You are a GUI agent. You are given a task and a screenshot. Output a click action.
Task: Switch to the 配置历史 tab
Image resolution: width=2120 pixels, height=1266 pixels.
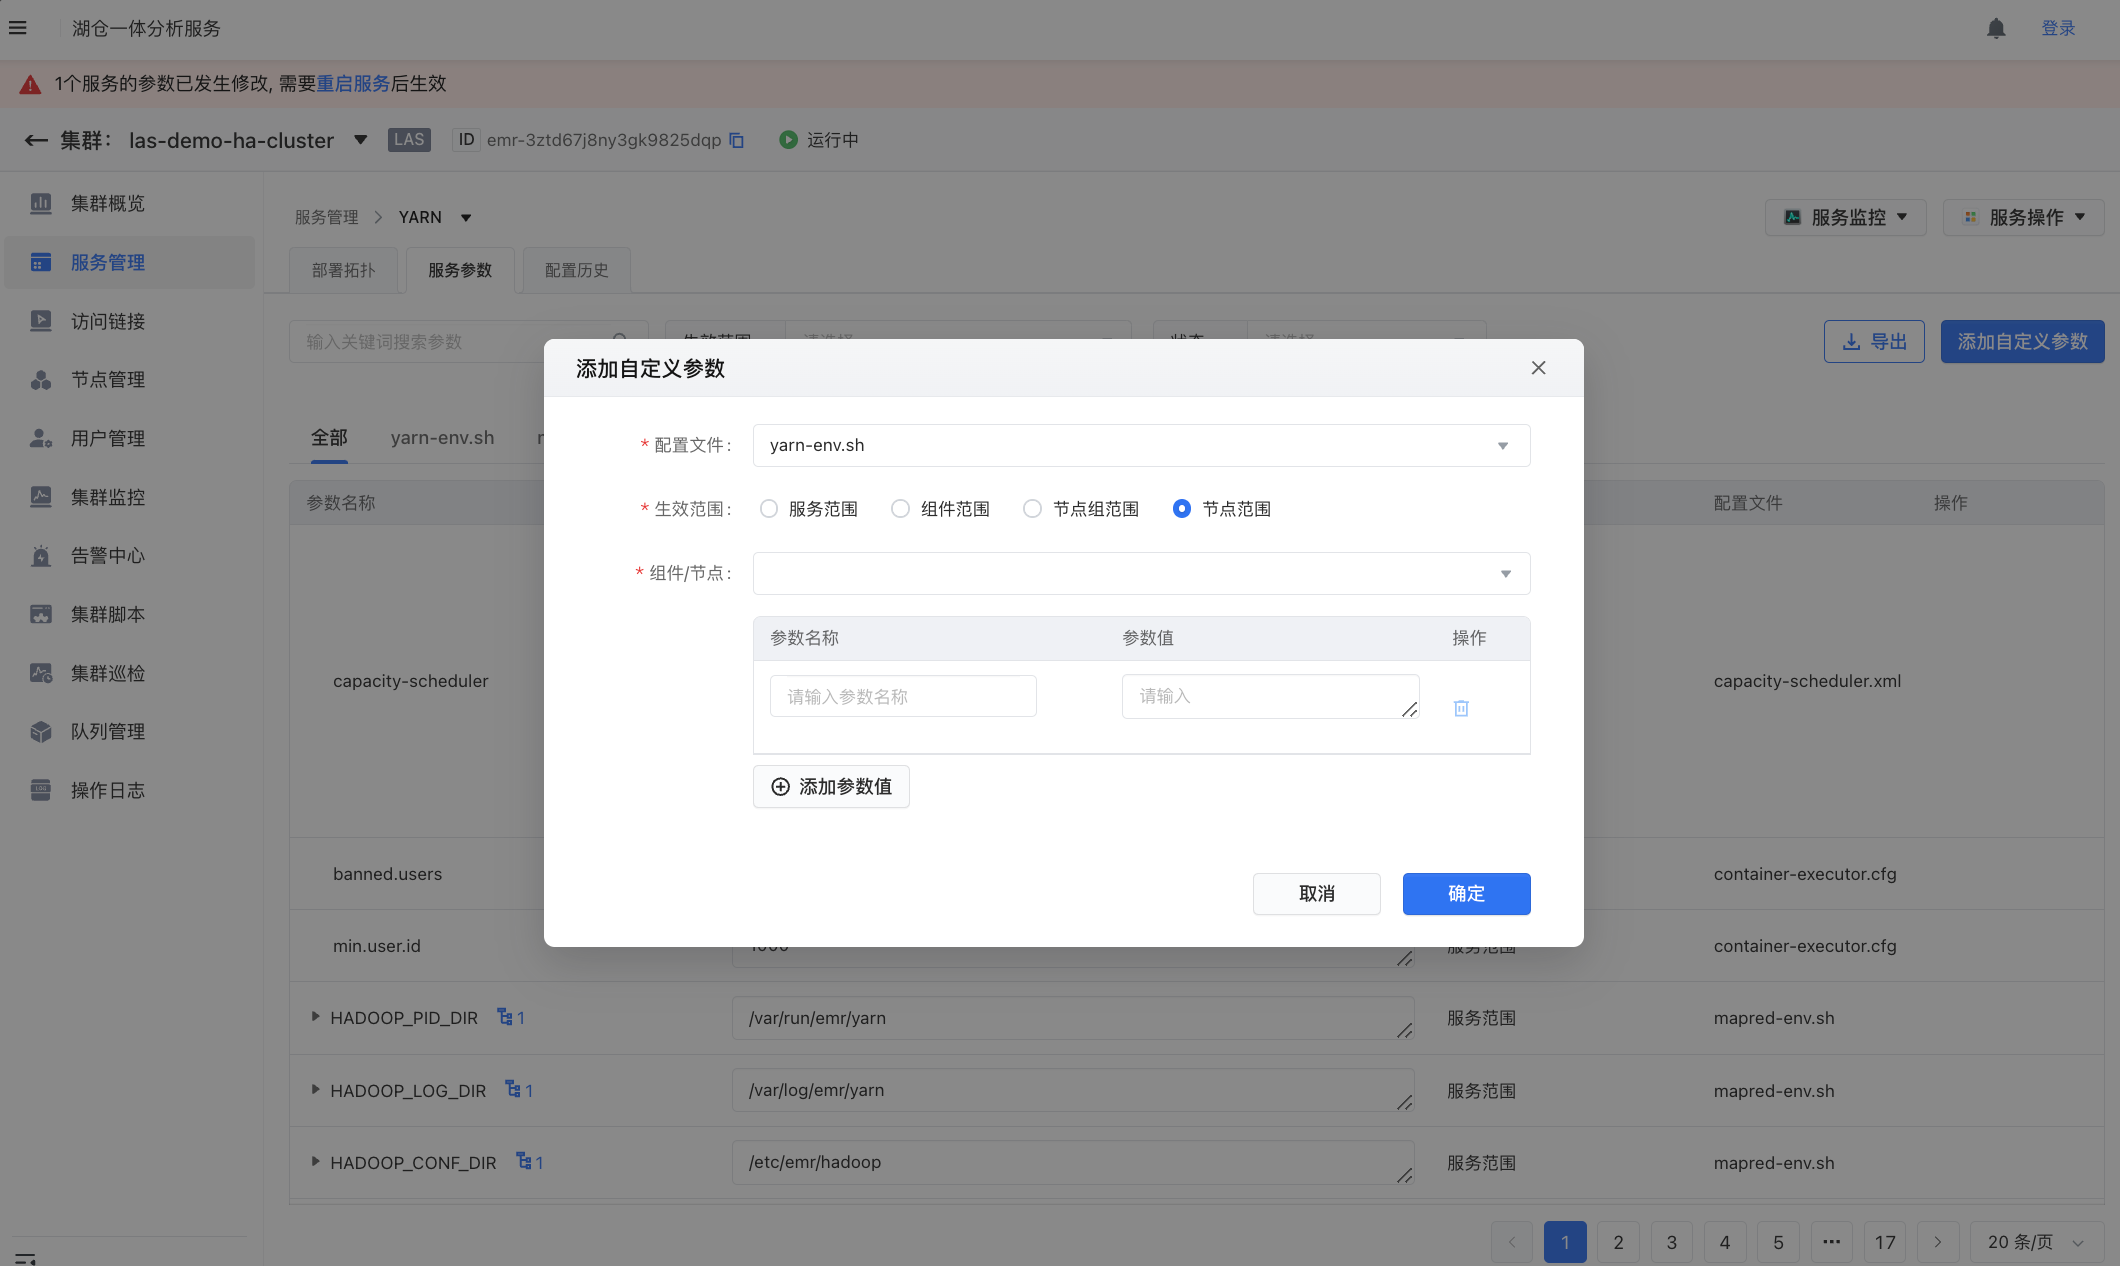(x=576, y=270)
